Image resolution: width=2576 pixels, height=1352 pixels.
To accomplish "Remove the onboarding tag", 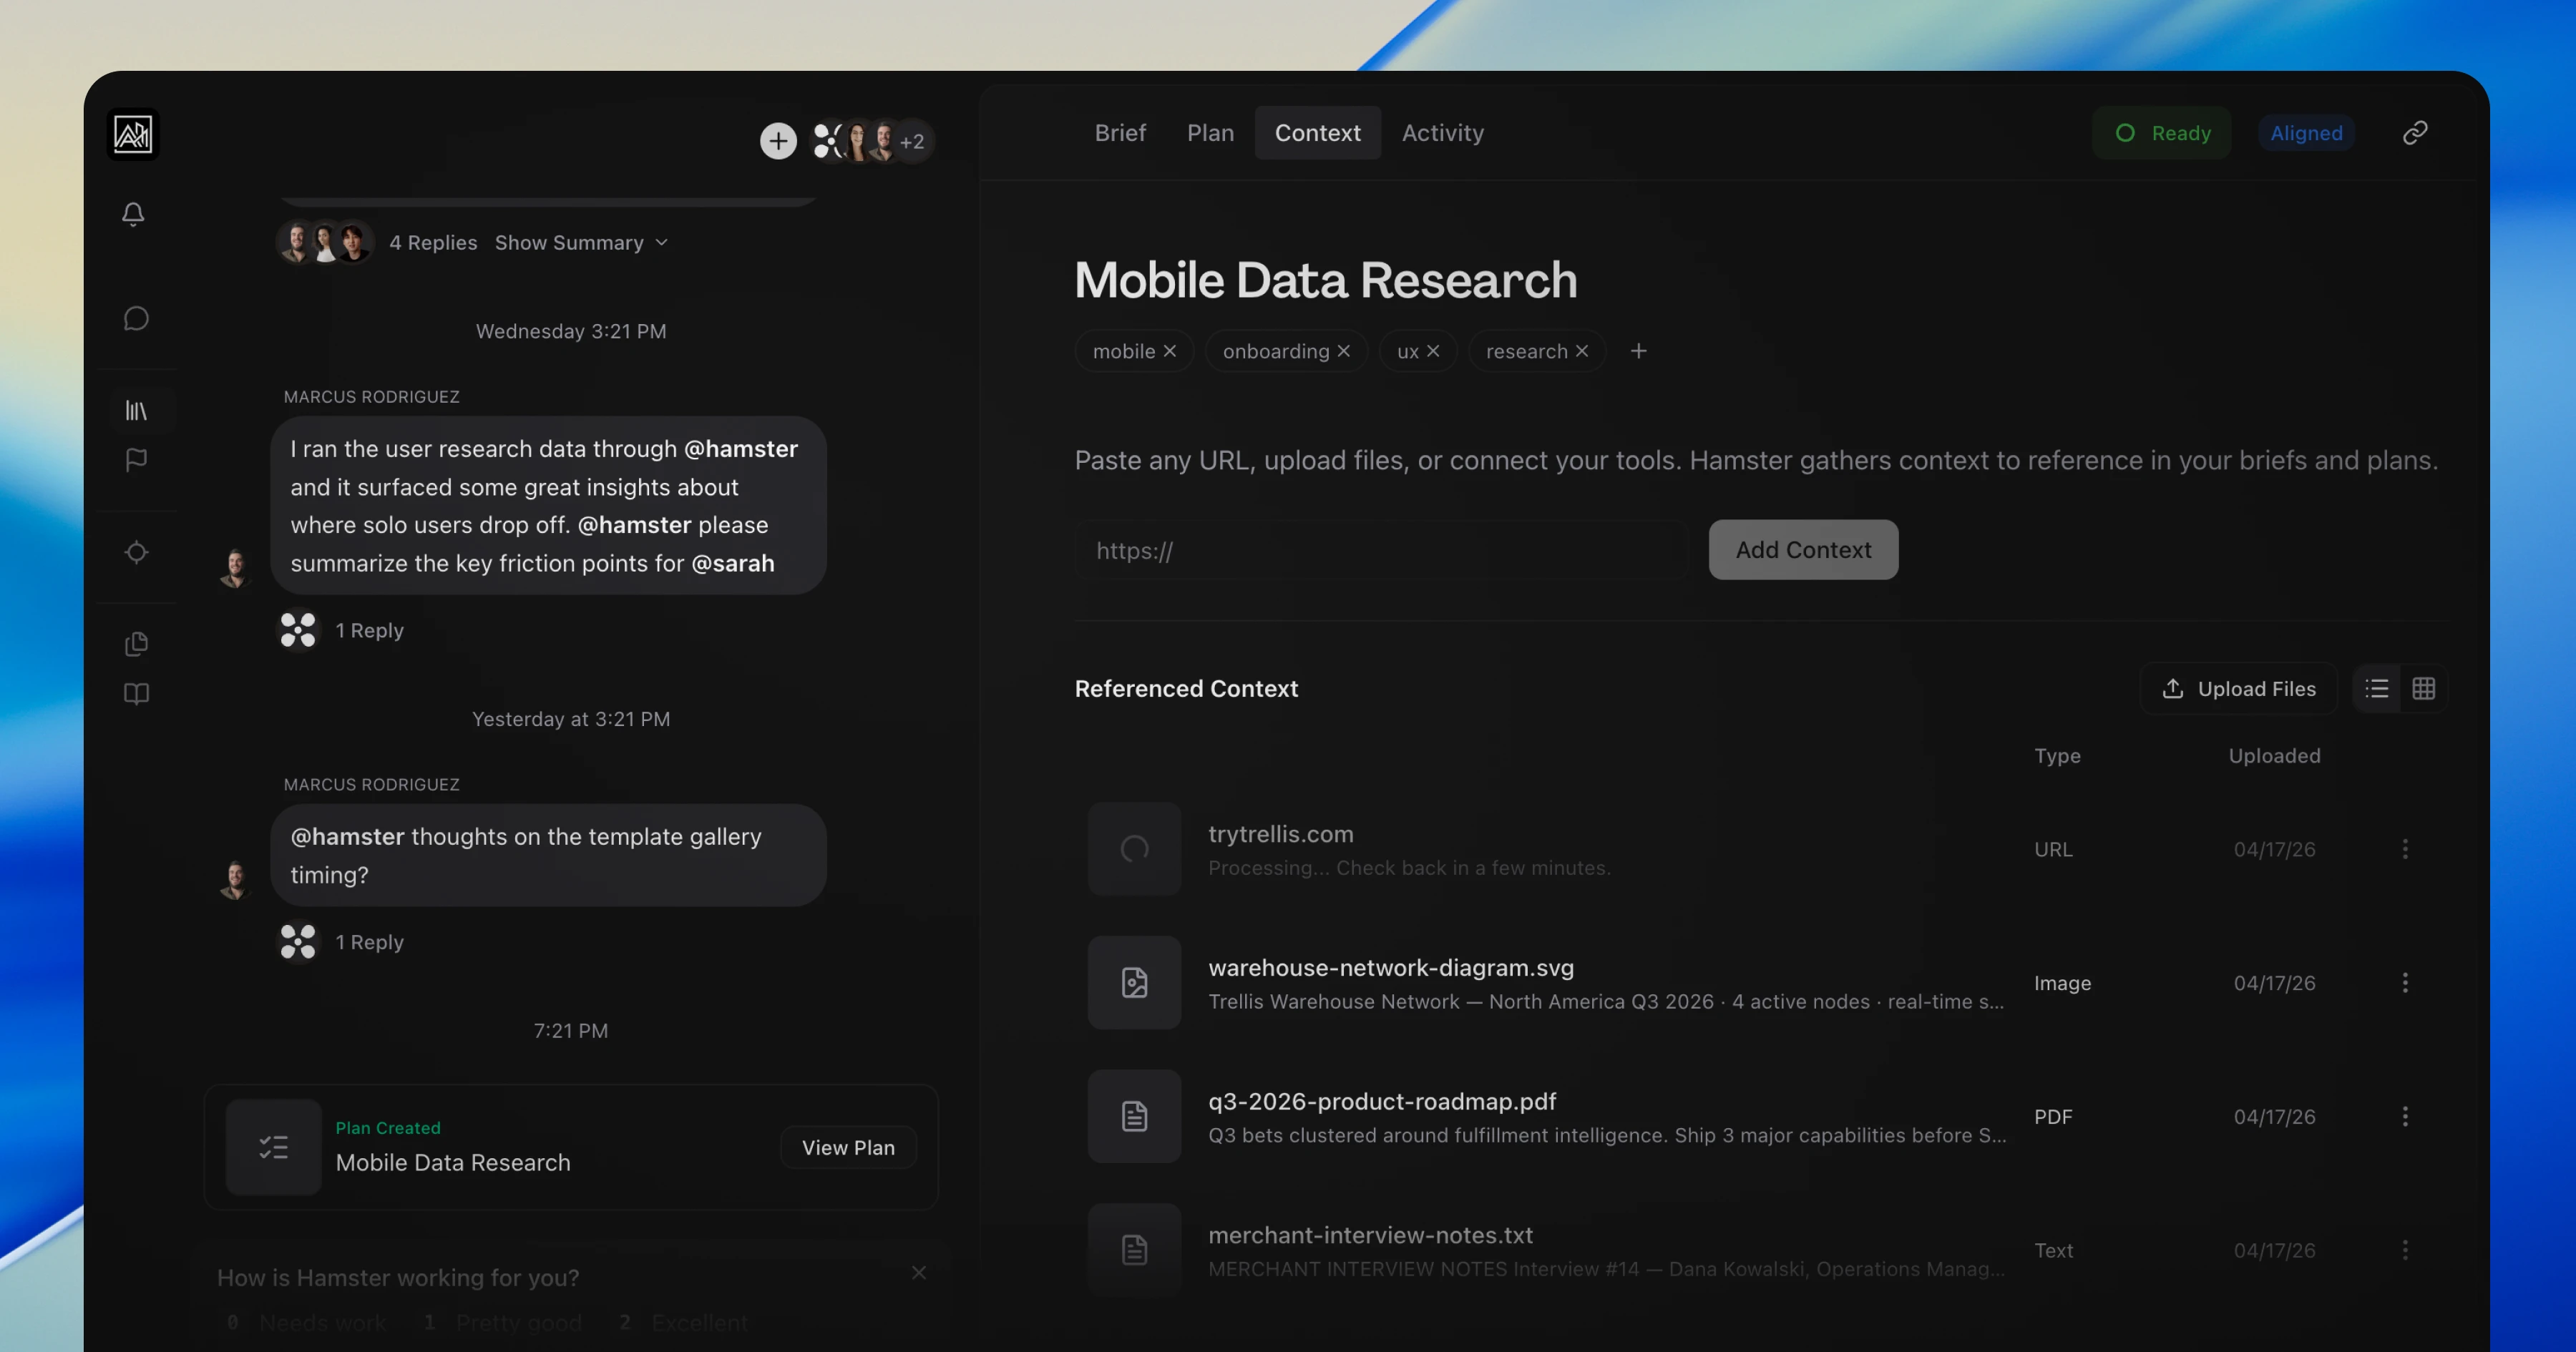I will click(1344, 351).
